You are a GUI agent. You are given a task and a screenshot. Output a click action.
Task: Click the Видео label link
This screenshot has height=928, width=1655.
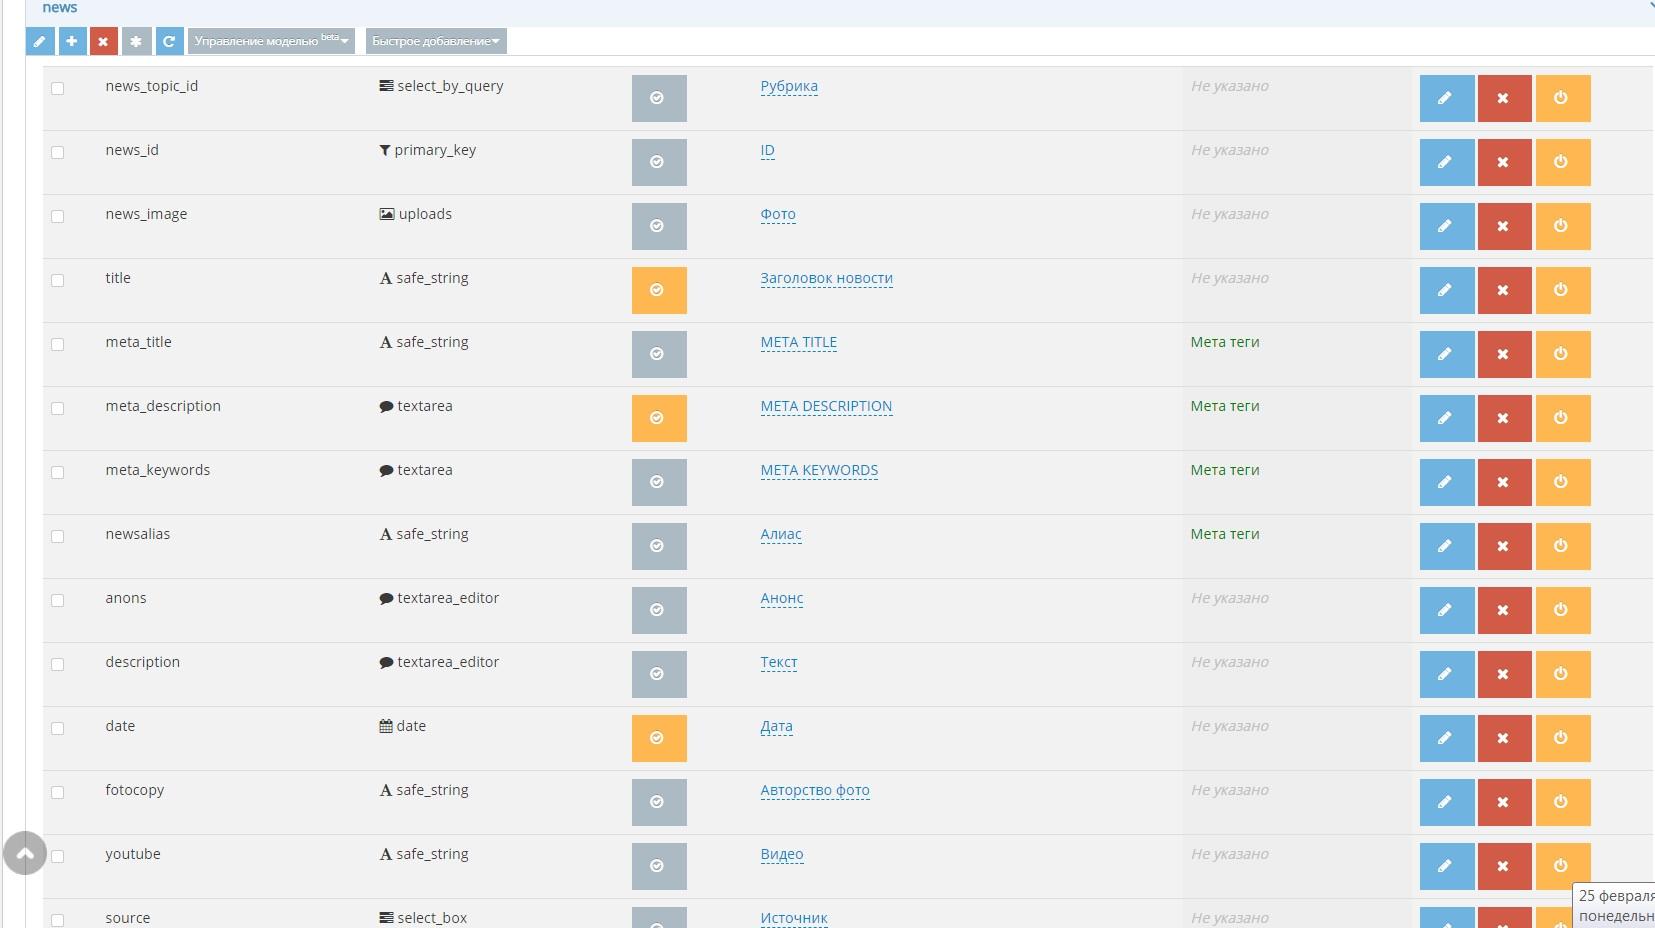point(782,854)
